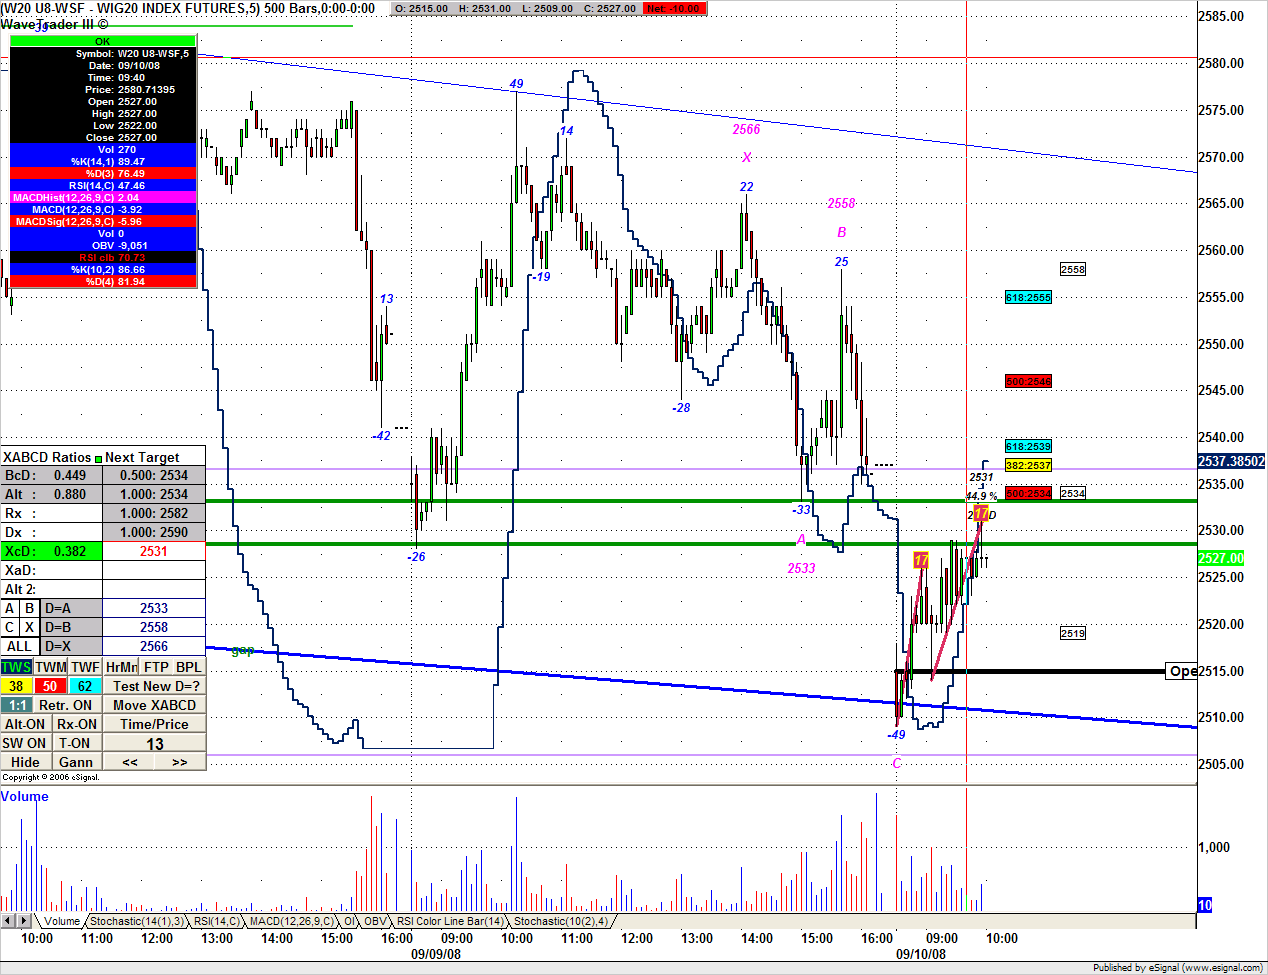Click the D=A row label
Image resolution: width=1268 pixels, height=975 pixels.
click(71, 608)
